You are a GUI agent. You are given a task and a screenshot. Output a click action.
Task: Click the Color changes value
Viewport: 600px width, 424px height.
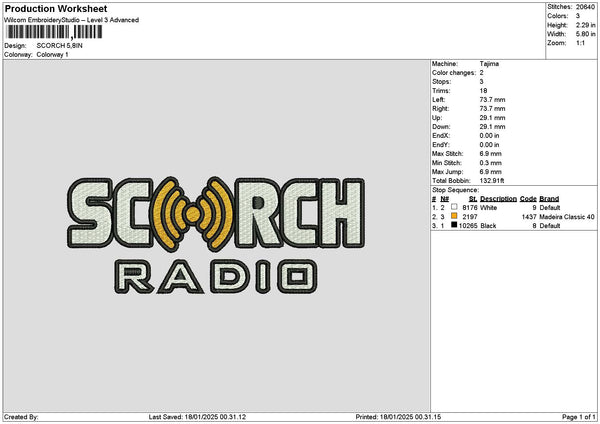(481, 73)
